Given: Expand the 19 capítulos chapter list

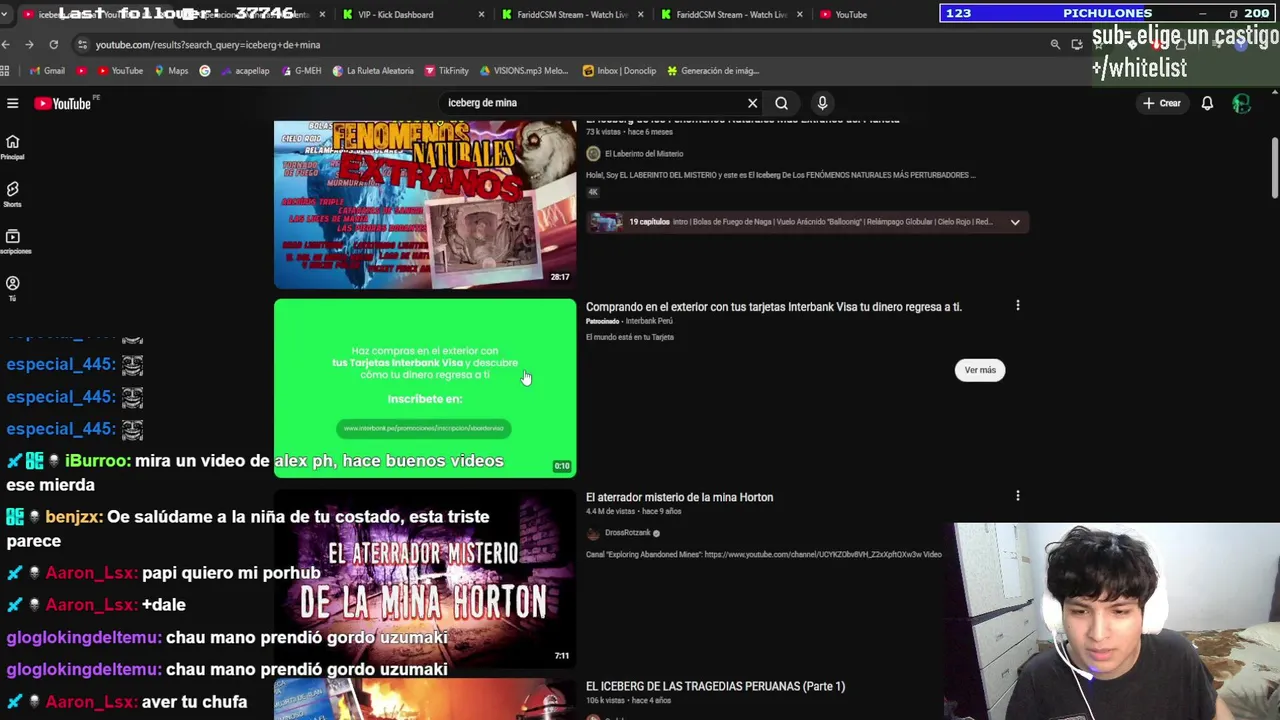Looking at the screenshot, I should (x=1015, y=222).
